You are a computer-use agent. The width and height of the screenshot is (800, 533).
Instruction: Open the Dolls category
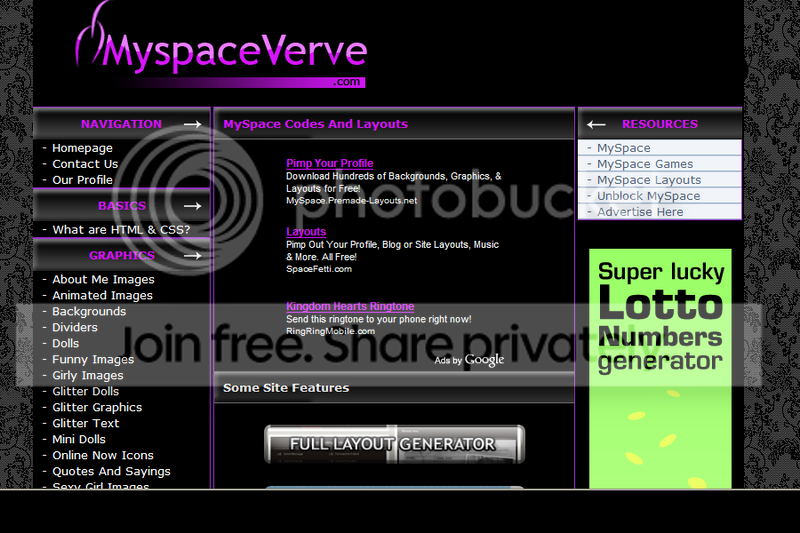pos(65,343)
